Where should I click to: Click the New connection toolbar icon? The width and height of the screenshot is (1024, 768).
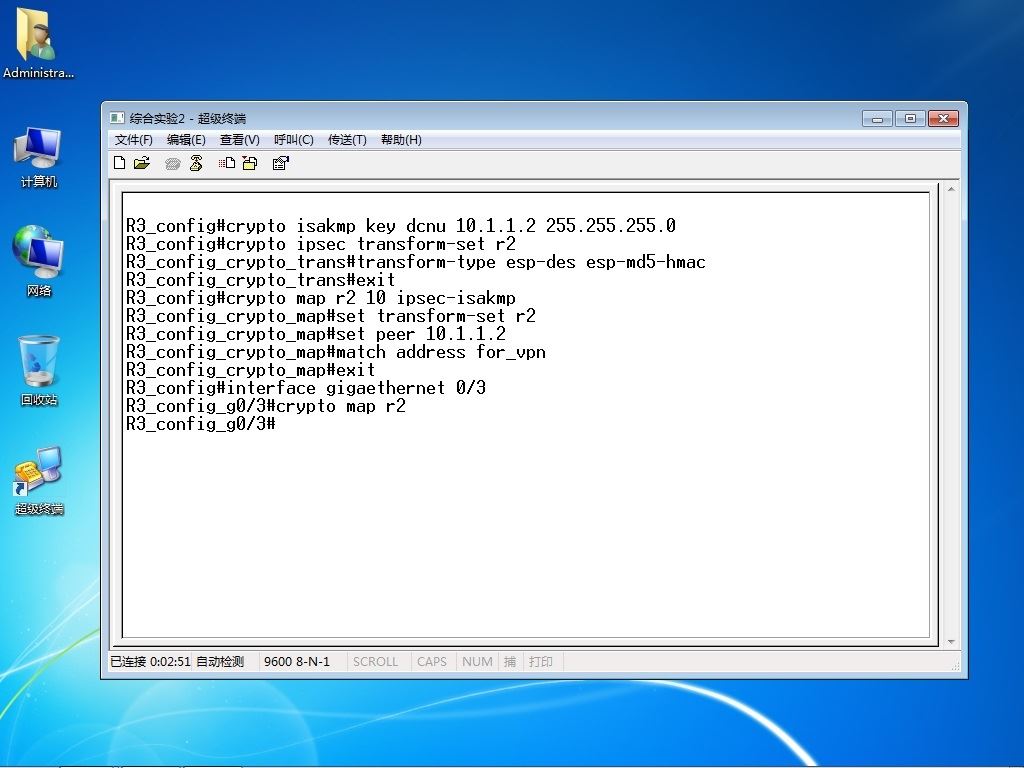(119, 163)
